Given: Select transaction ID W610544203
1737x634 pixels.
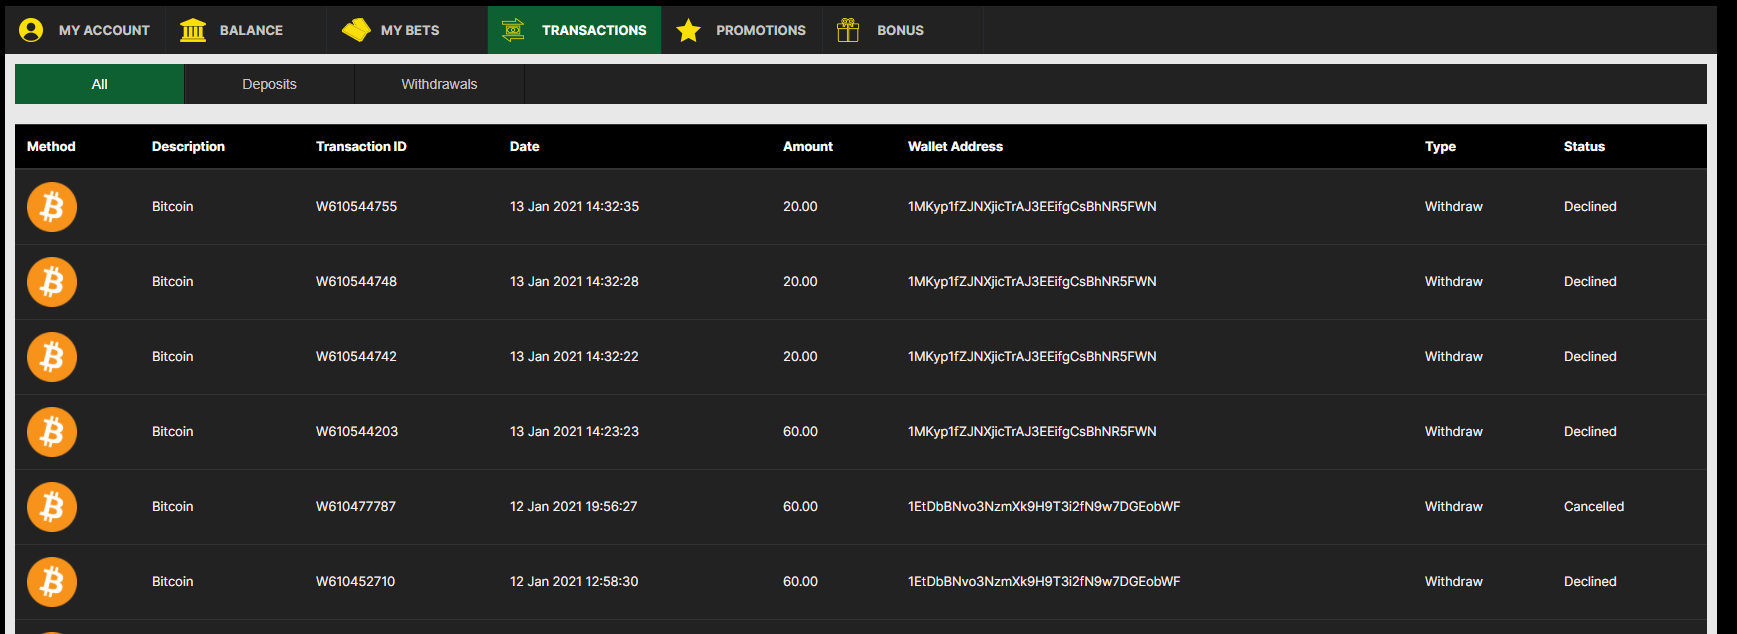Looking at the screenshot, I should [x=357, y=431].
